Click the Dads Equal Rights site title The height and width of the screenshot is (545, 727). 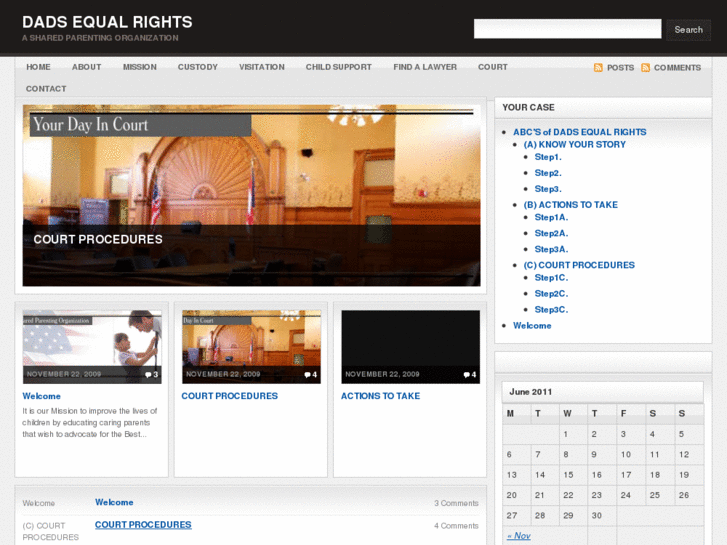pyautogui.click(x=107, y=22)
